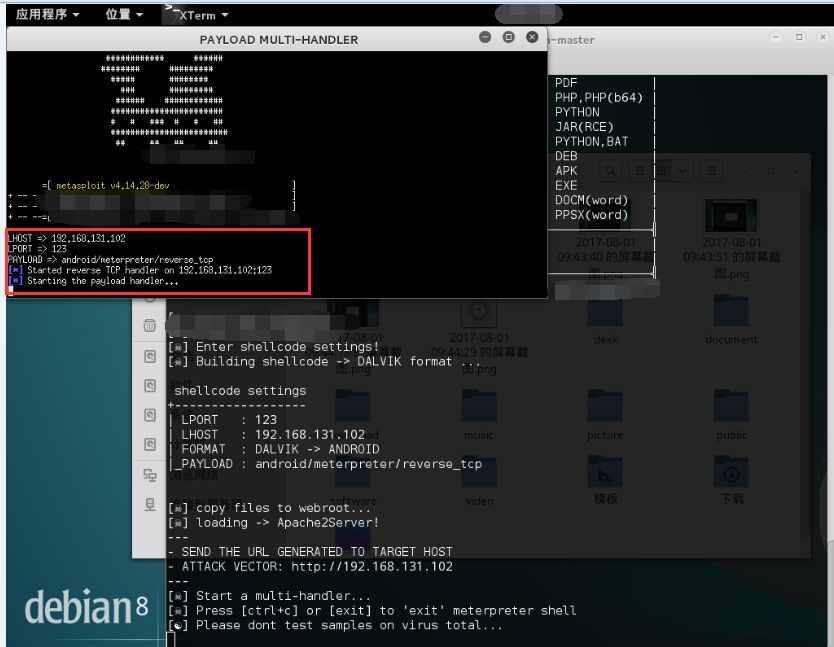Minimize the background -master window
Image resolution: width=834 pixels, height=647 pixels.
775,37
